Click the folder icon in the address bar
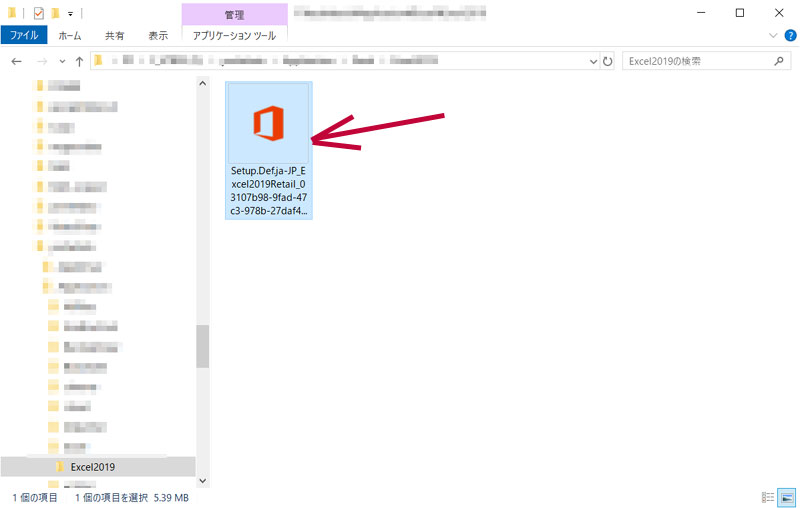This screenshot has height=508, width=800. [98, 61]
